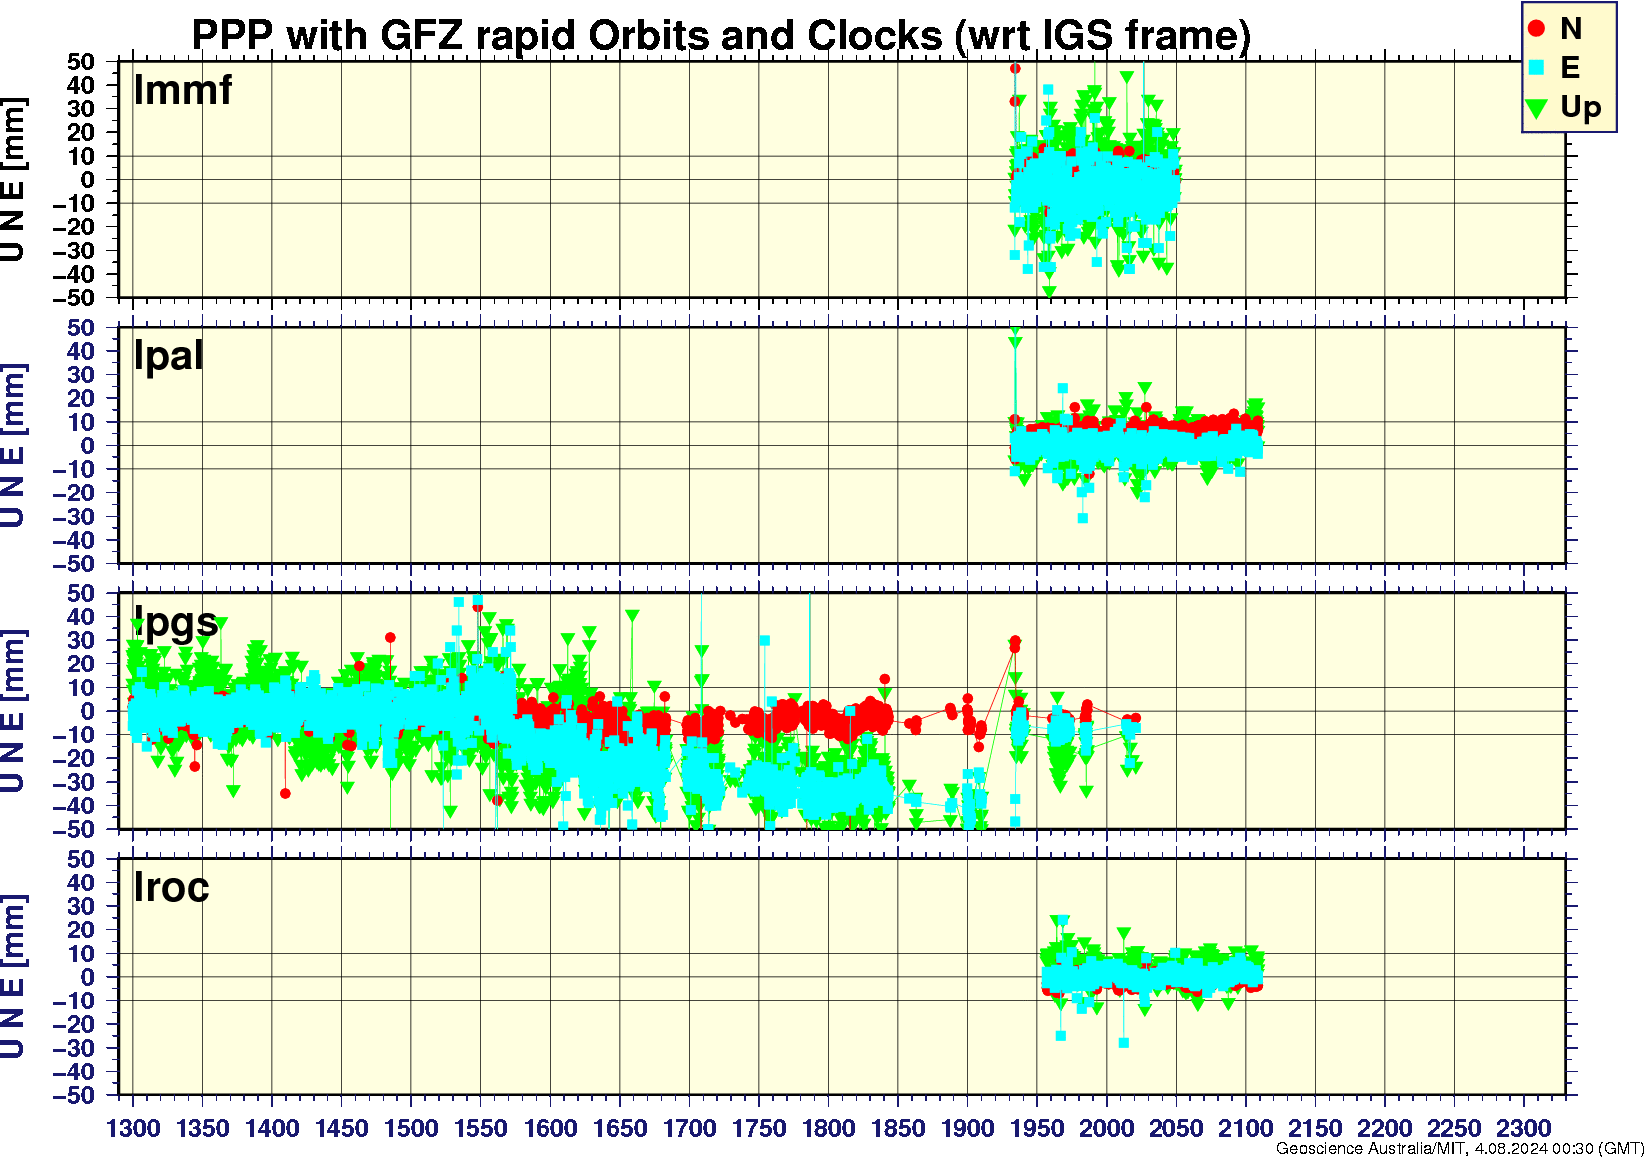Viewport: 1644px width, 1158px height.
Task: Click the red N legend marker
Action: click(x=1537, y=29)
